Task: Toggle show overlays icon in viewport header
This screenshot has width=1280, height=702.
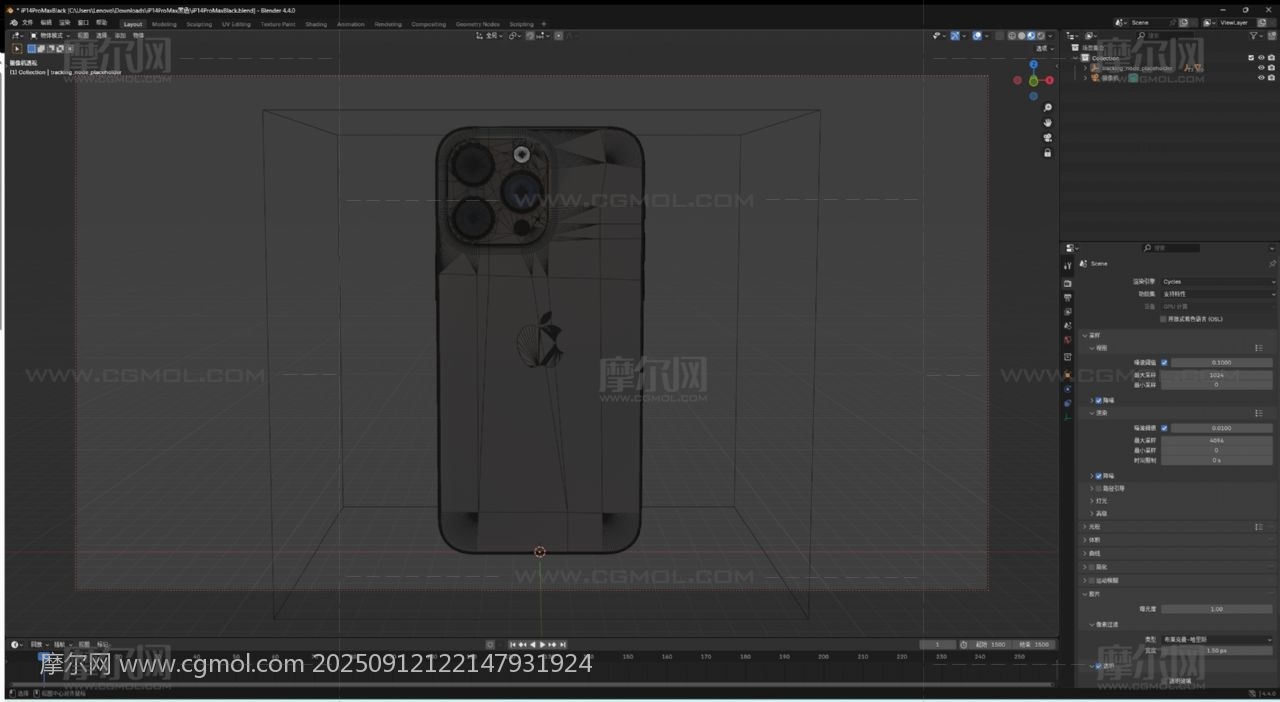Action: click(x=977, y=36)
